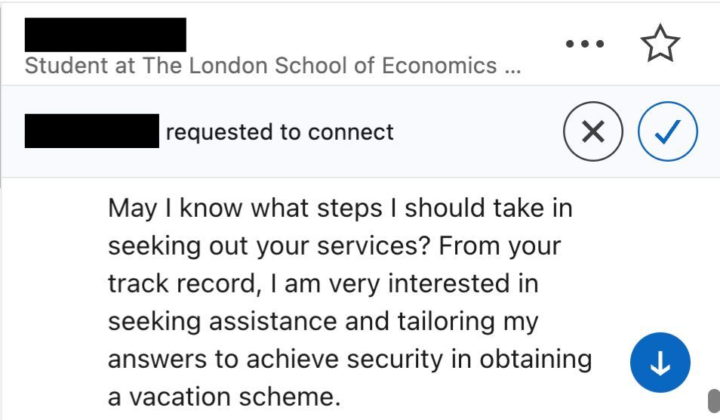720x420 pixels.
Task: Star this conversation
Action: coord(659,43)
